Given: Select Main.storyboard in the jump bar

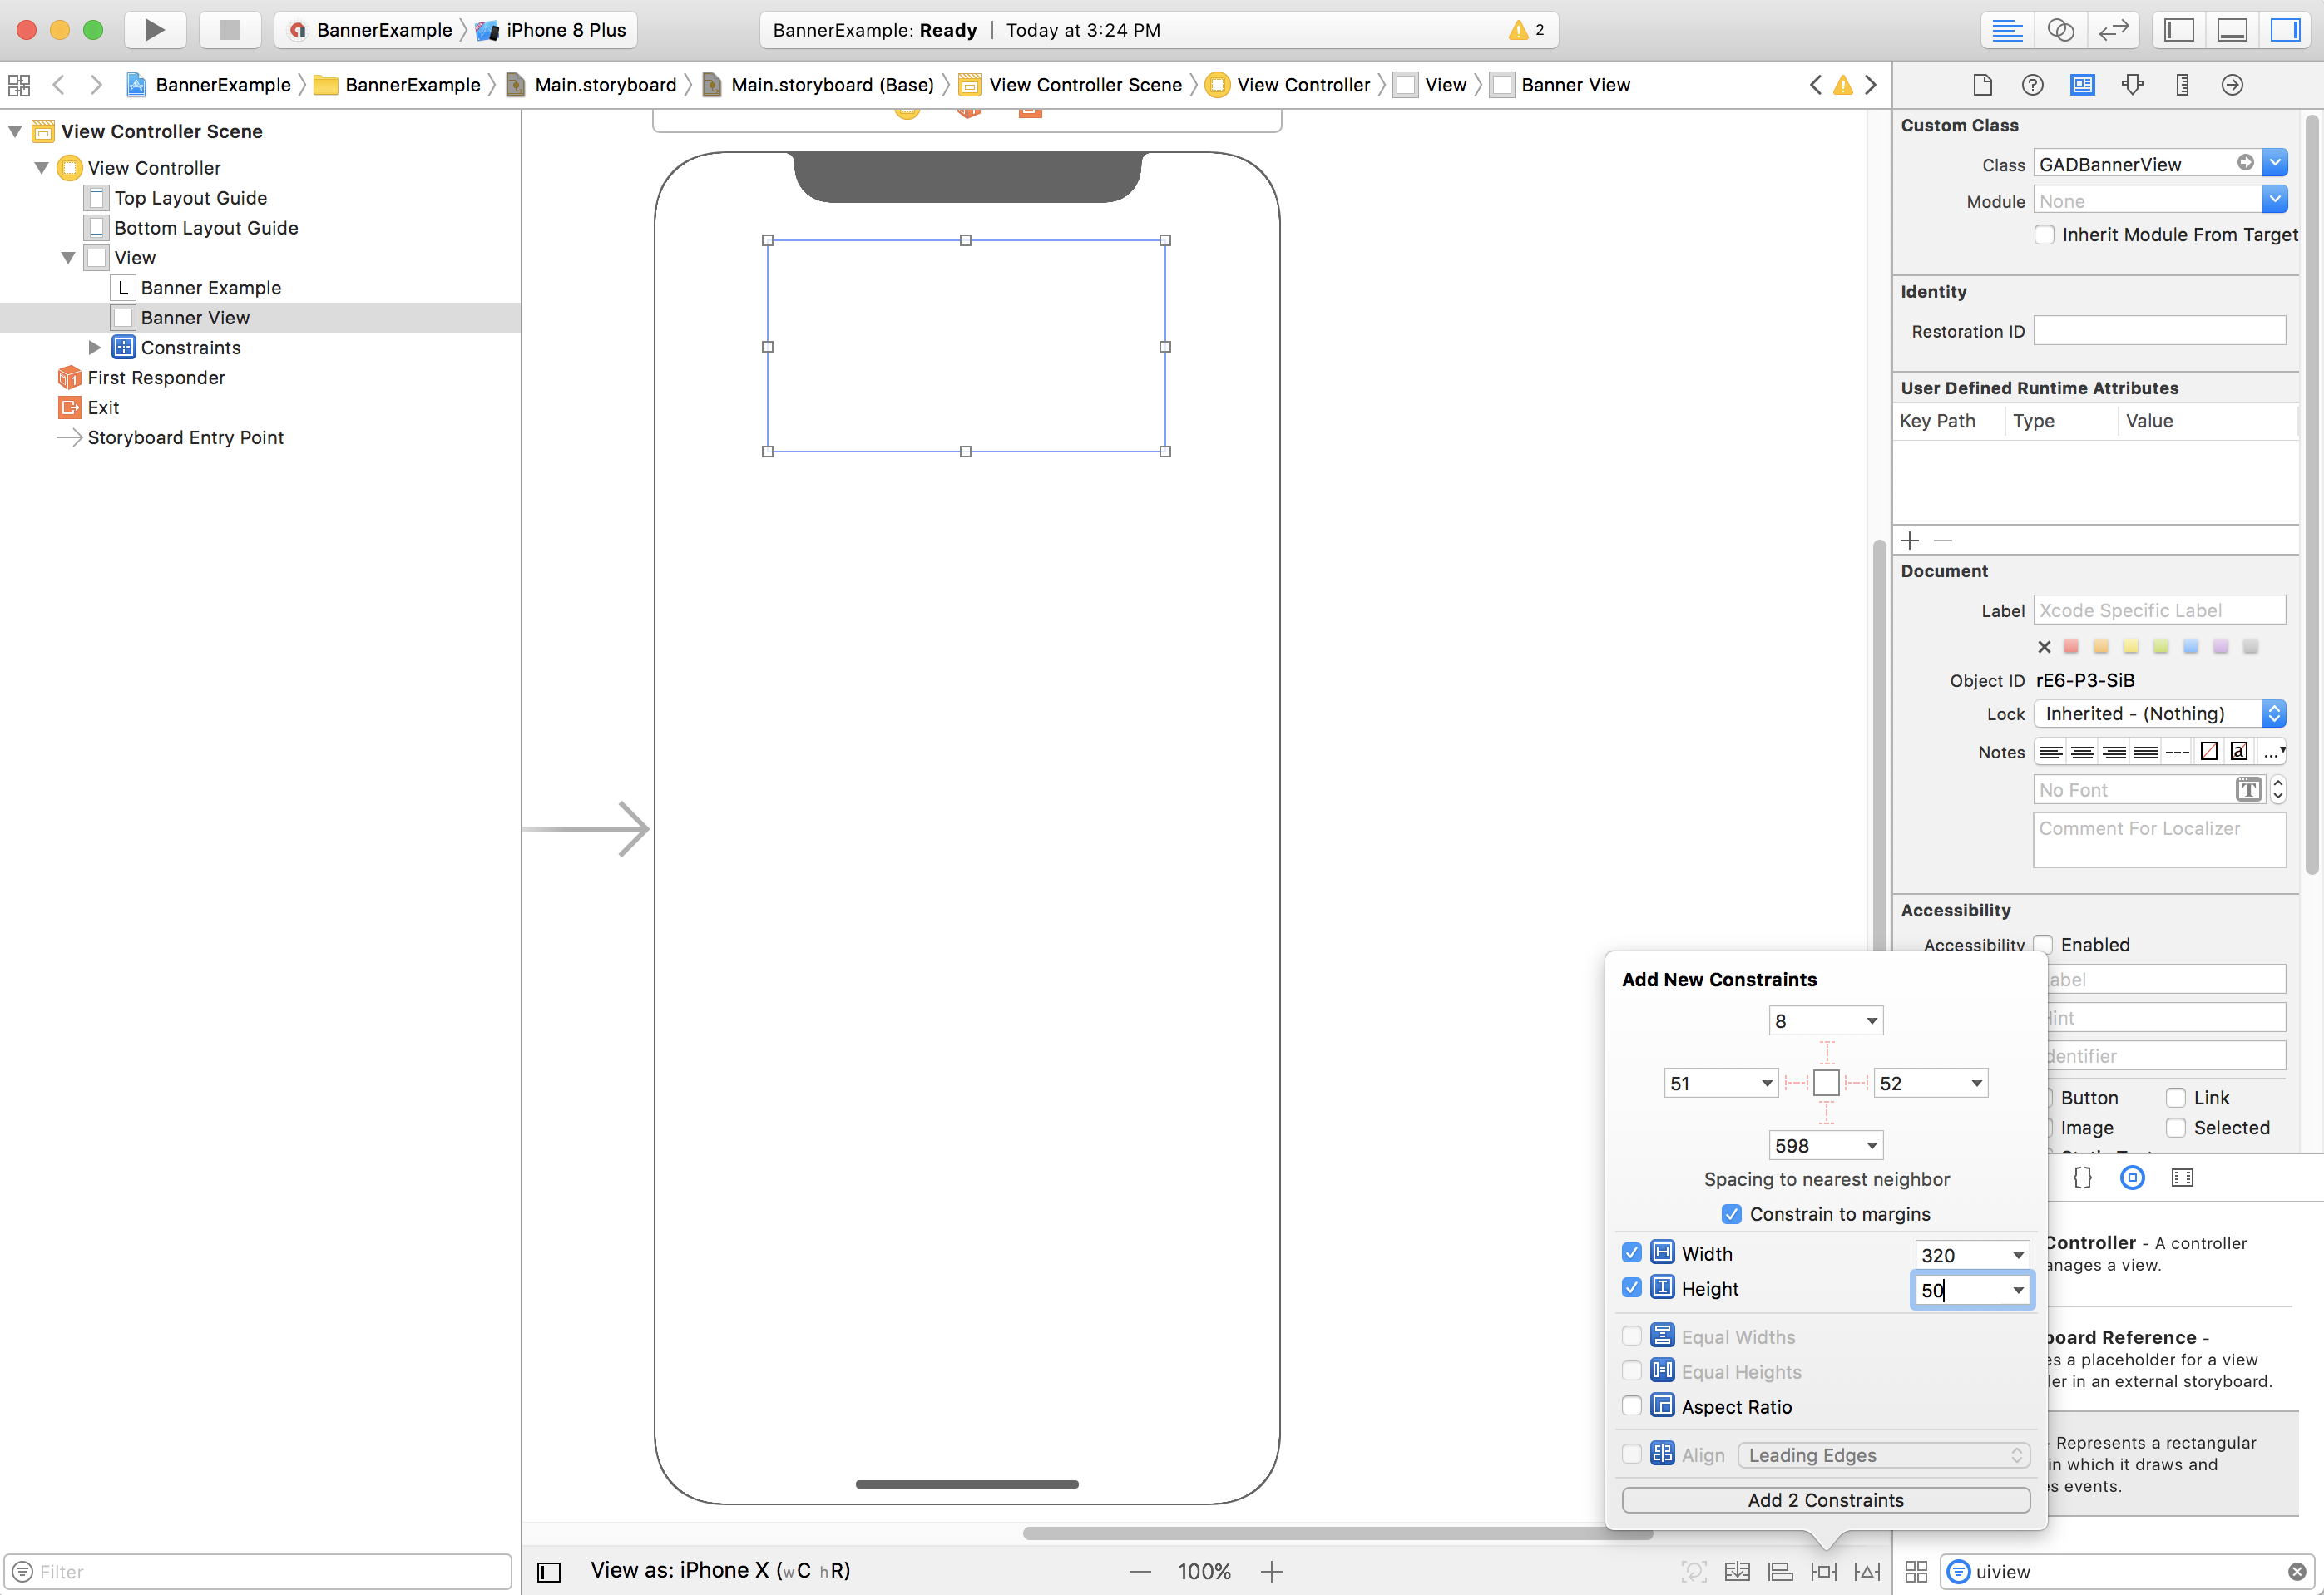Looking at the screenshot, I should point(604,85).
